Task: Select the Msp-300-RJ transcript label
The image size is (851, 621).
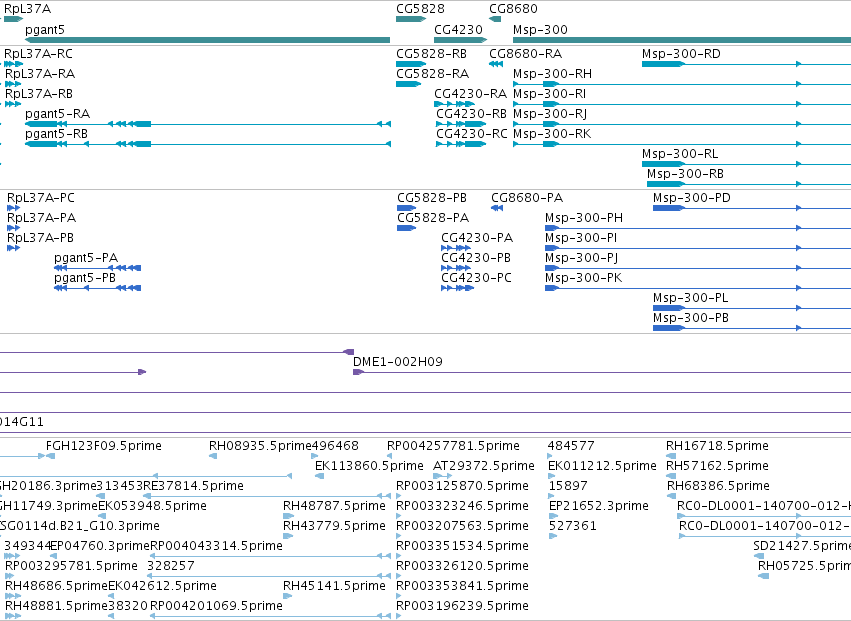Action: 550,114
